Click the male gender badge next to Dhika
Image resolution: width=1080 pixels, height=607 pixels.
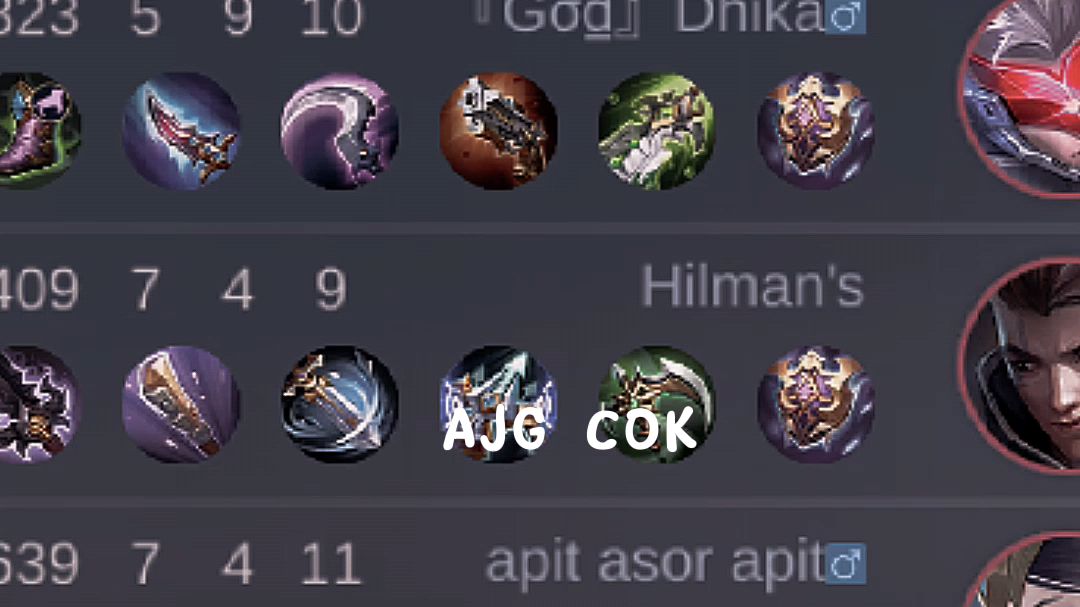coord(845,17)
